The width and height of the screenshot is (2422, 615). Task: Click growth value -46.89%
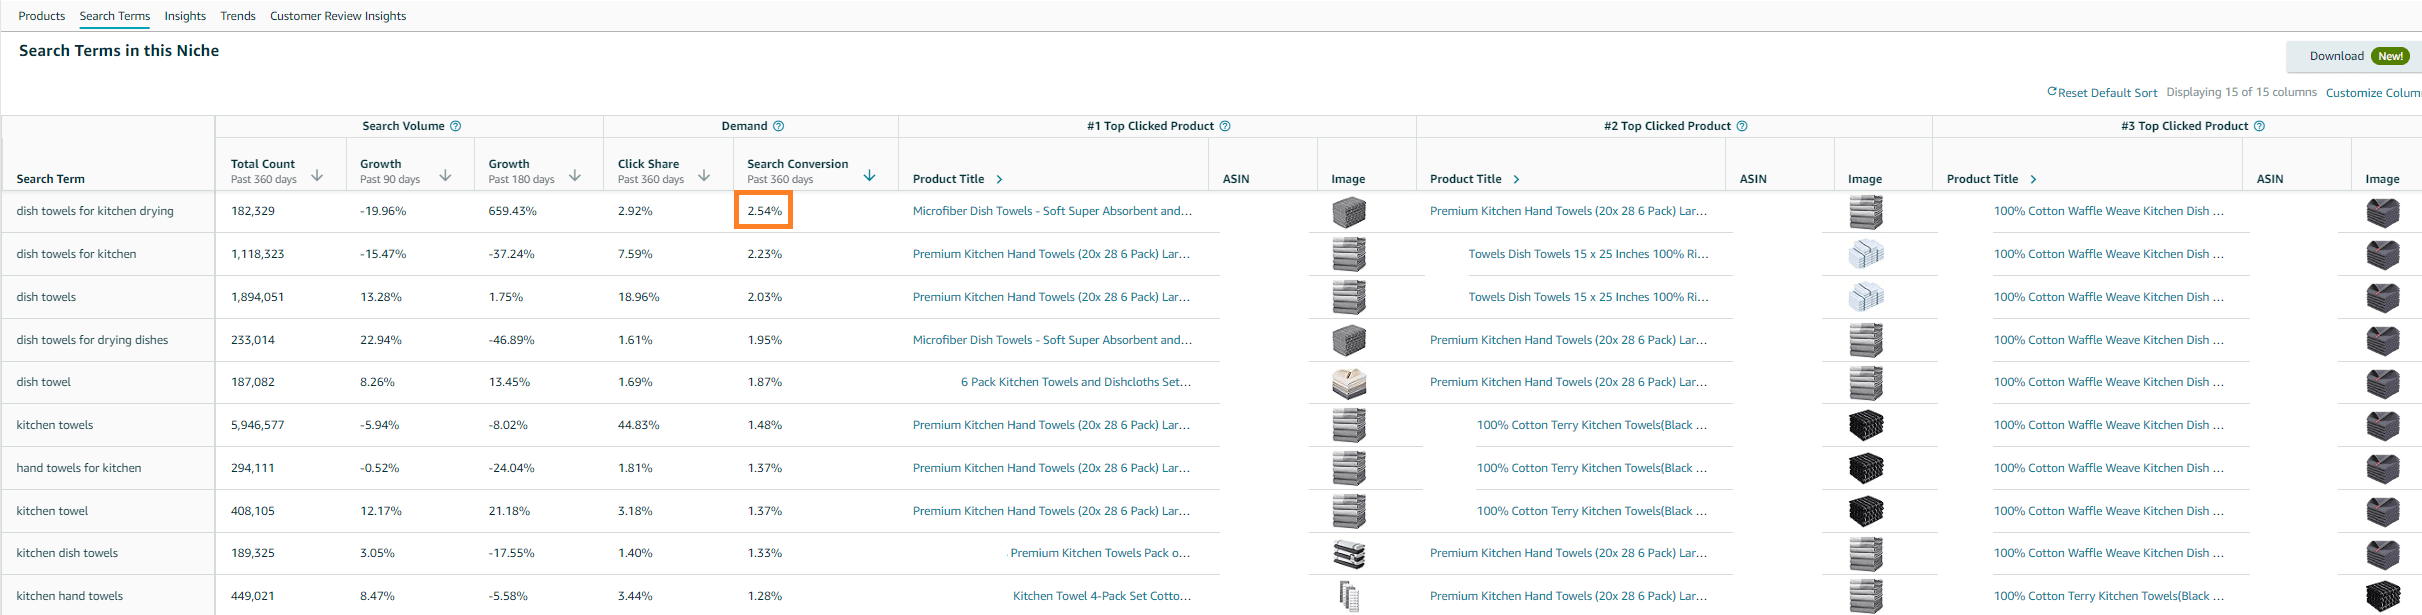click(x=512, y=340)
